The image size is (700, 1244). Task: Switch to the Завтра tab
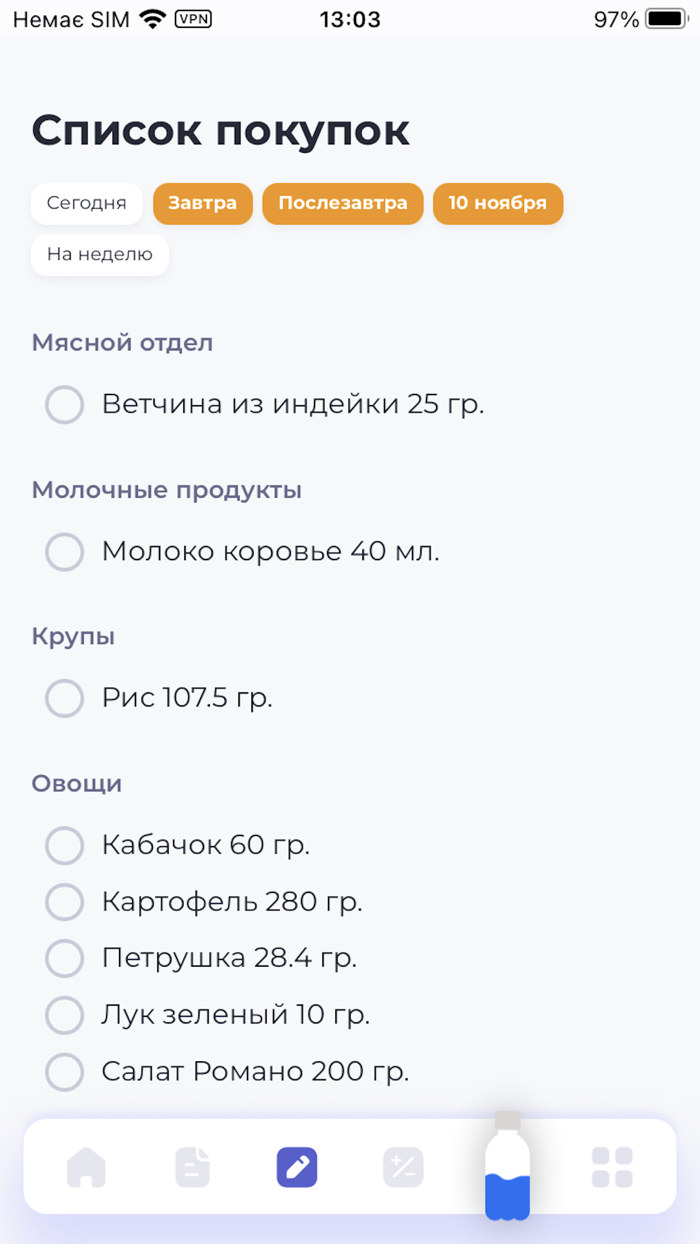(x=203, y=203)
